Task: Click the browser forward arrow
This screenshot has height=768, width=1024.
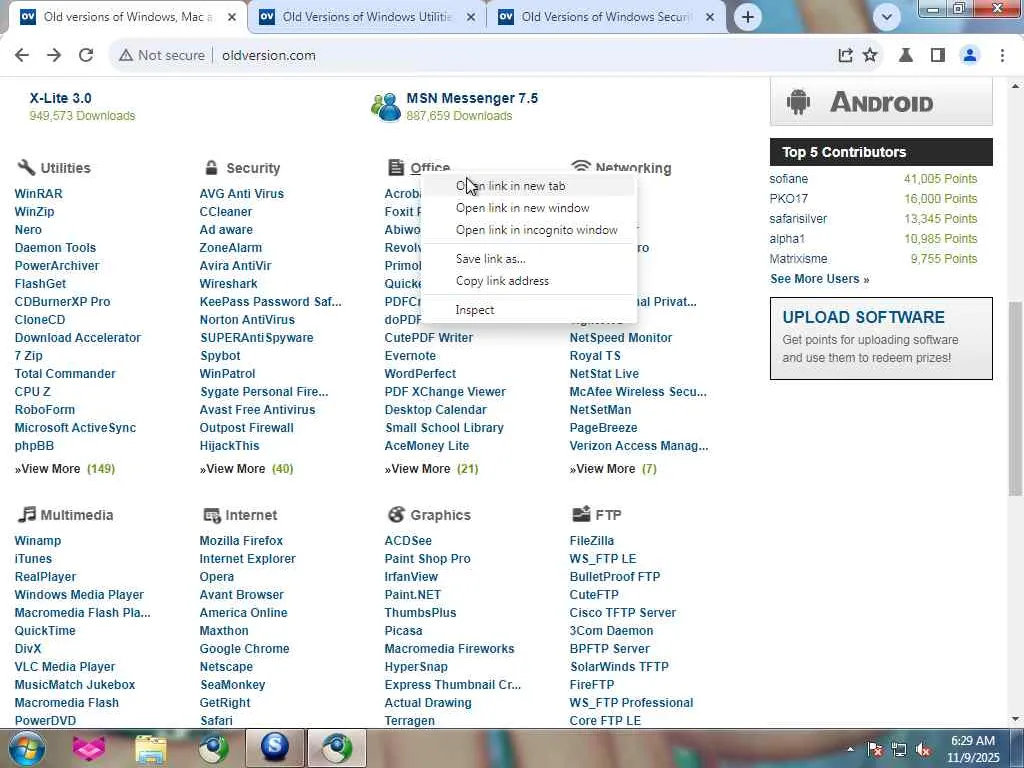Action: coord(54,56)
